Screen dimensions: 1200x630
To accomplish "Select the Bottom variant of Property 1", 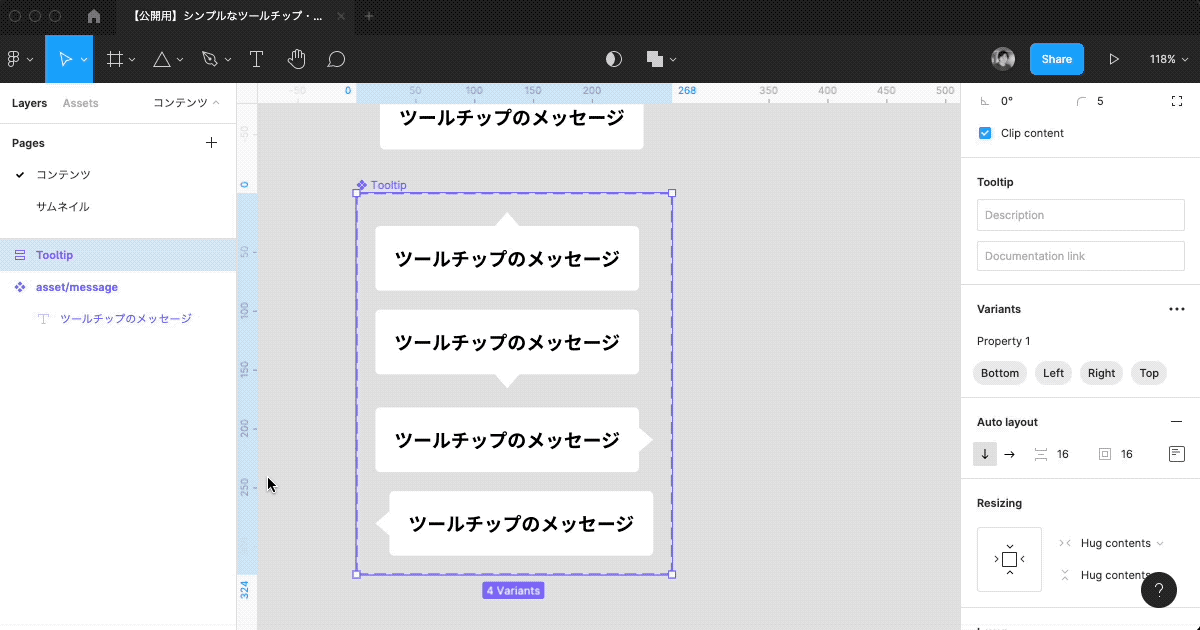I will pos(1000,373).
